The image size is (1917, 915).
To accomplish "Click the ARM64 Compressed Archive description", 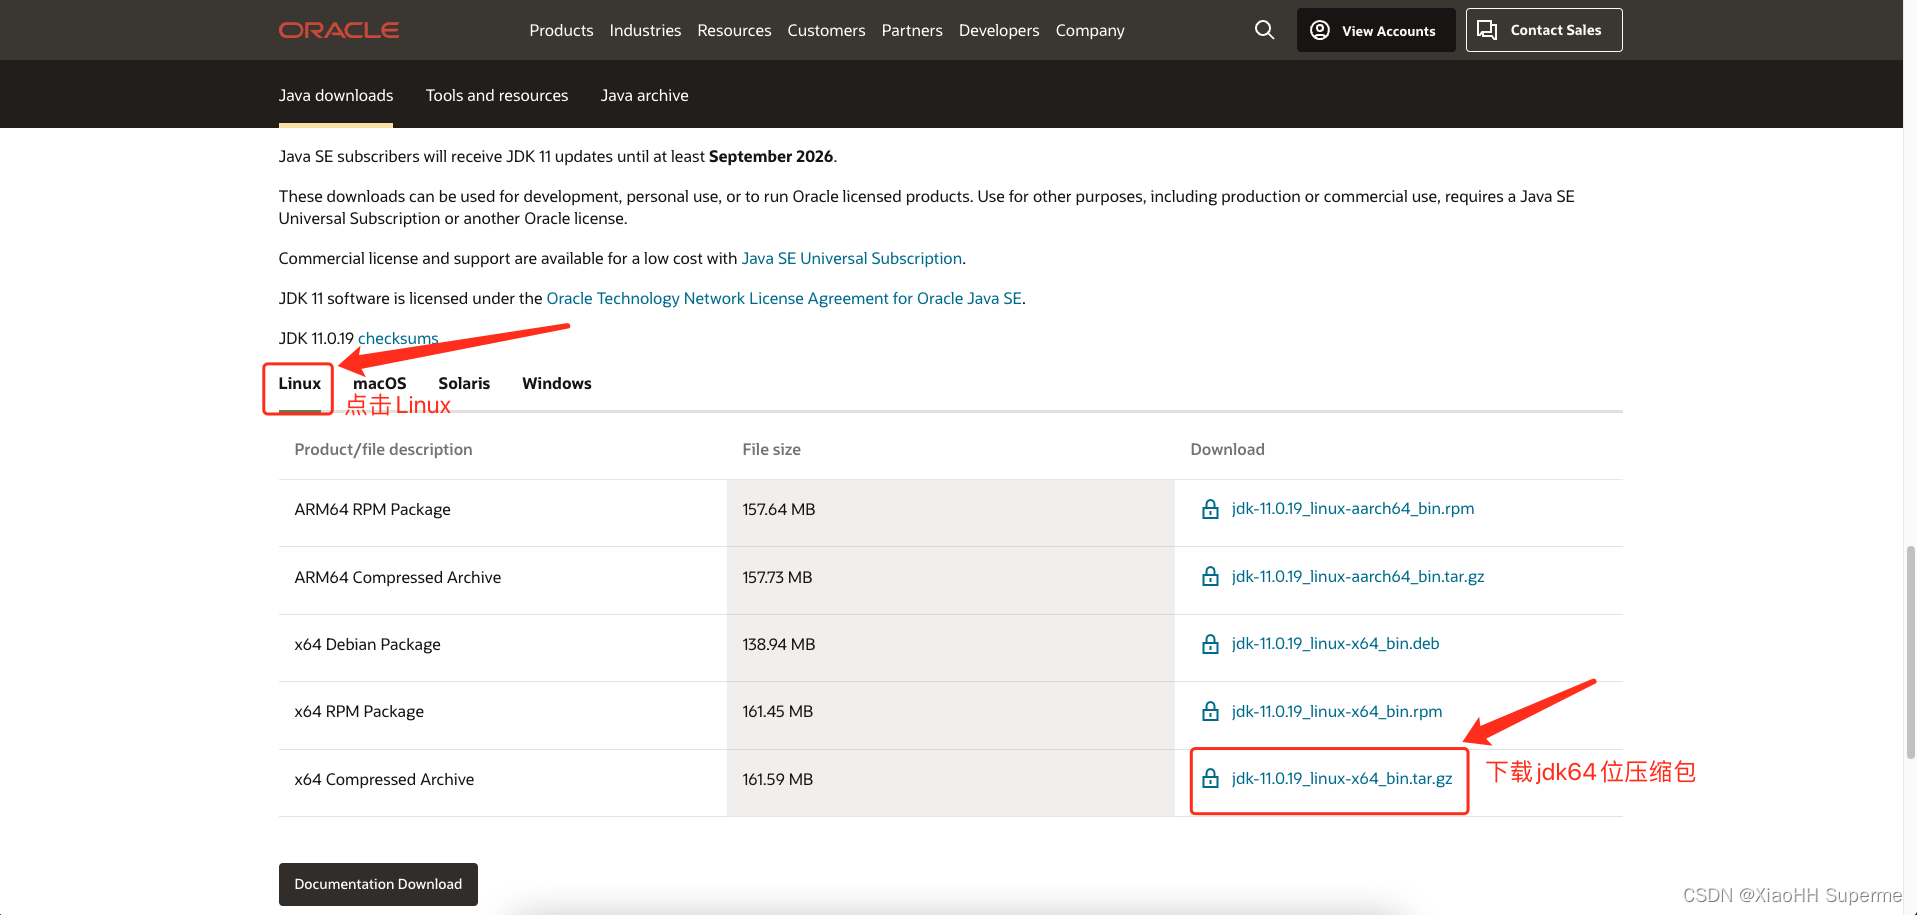I will [398, 578].
